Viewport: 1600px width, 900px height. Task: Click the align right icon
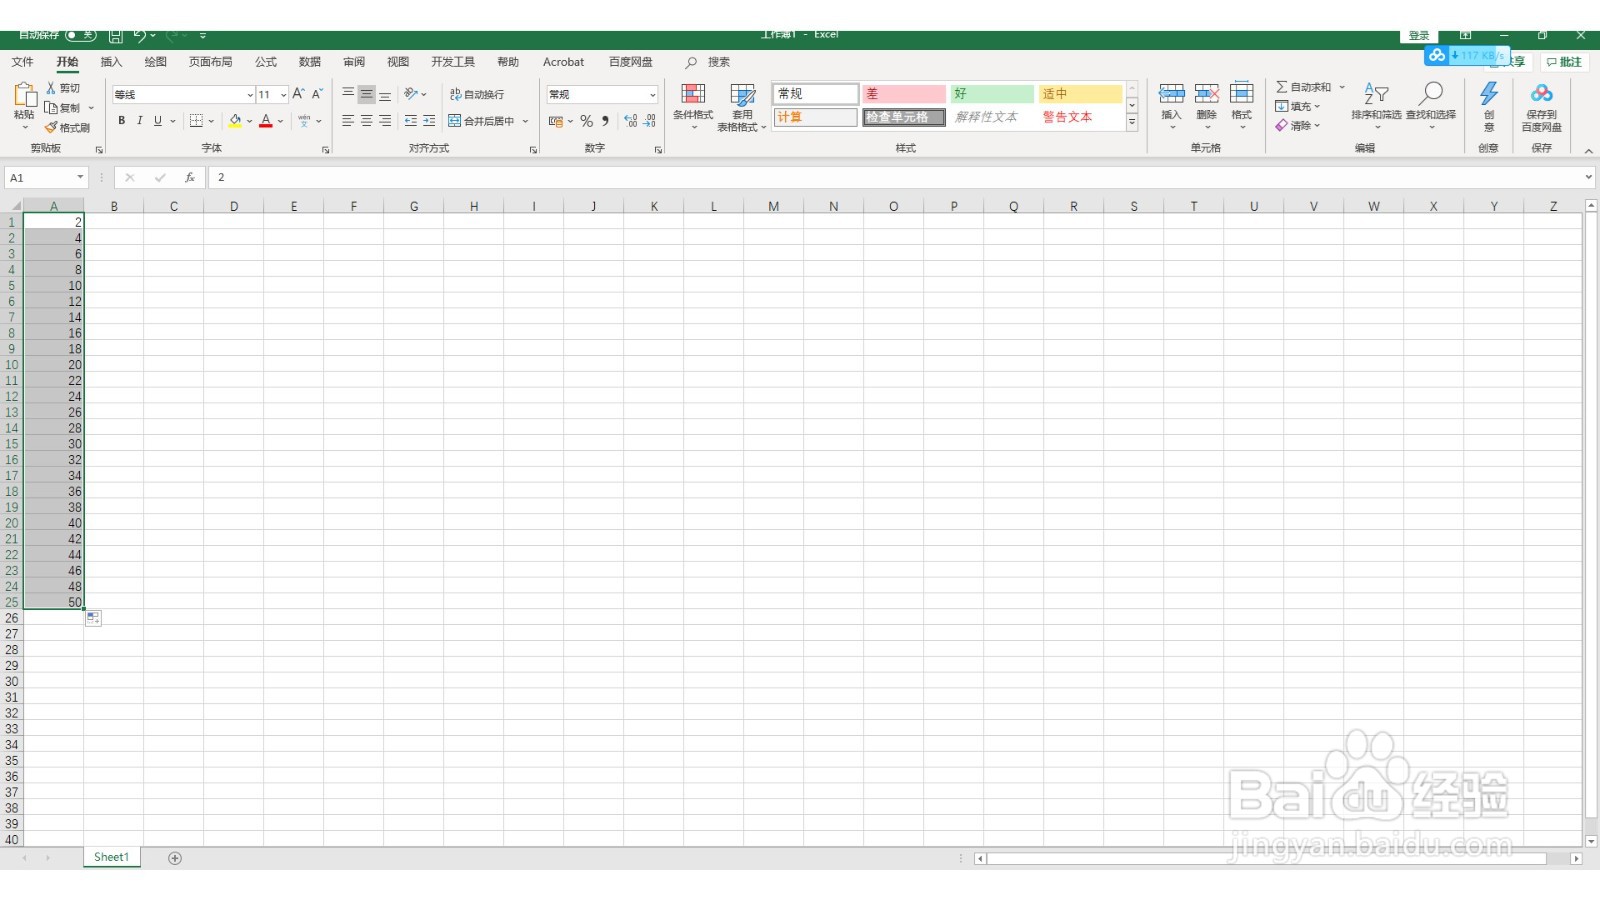[x=385, y=121]
